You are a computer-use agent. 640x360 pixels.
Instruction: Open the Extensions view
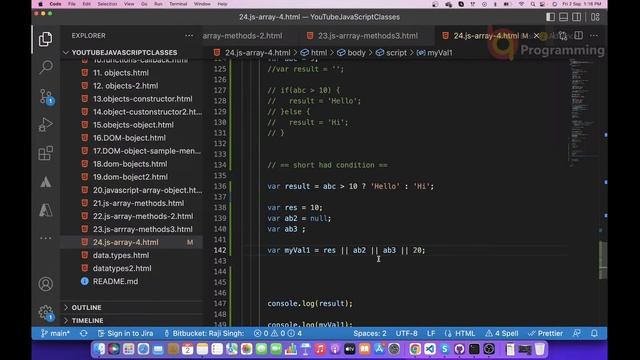tap(45, 153)
